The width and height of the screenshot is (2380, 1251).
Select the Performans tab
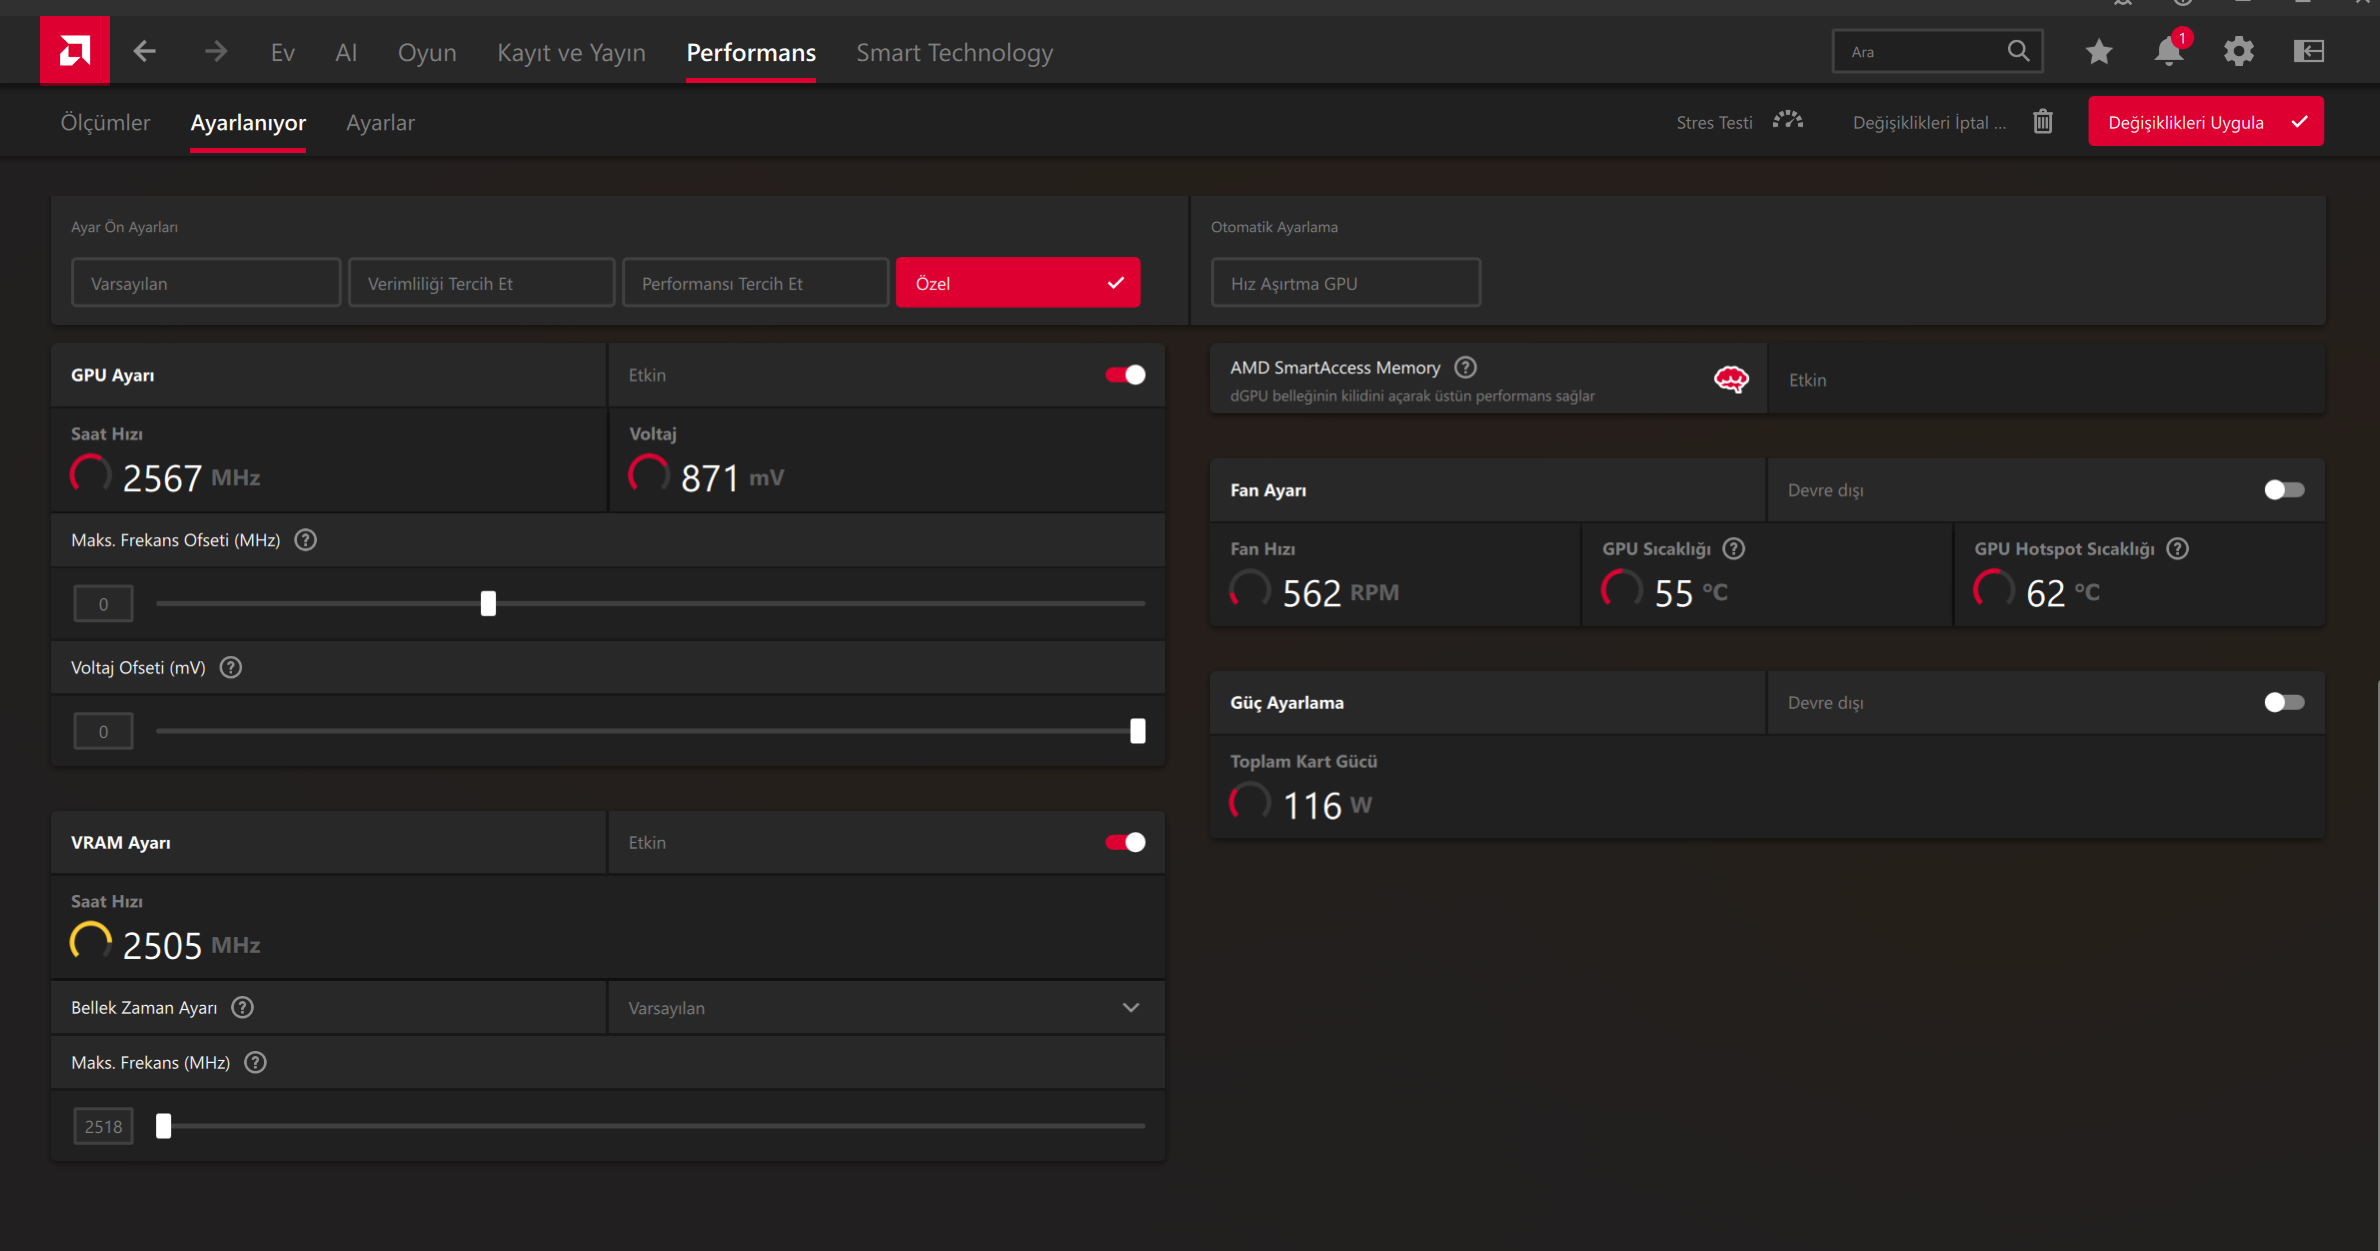751,52
